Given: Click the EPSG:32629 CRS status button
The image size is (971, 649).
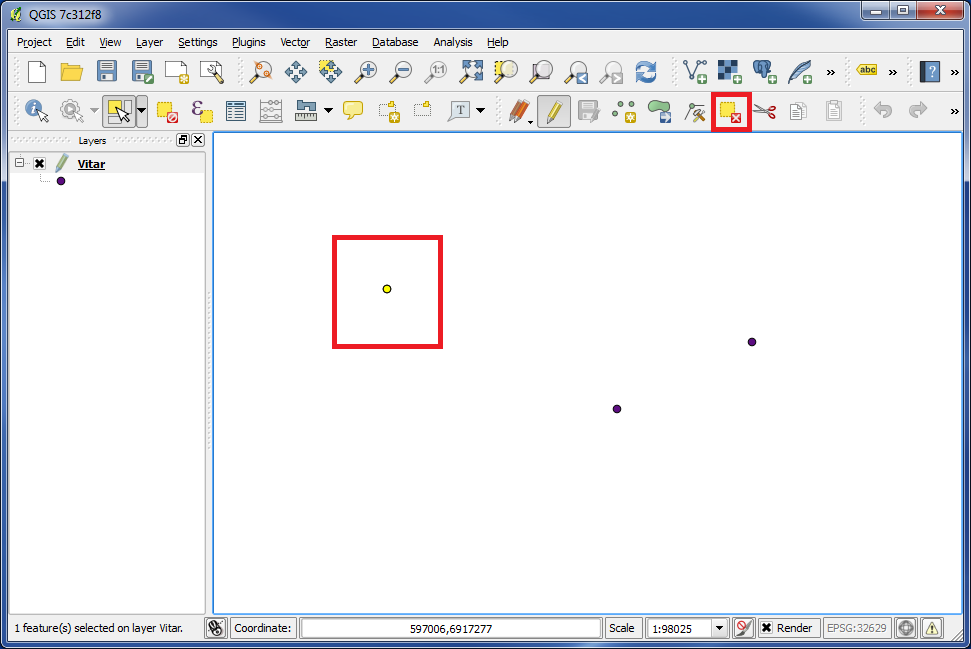Looking at the screenshot, I should [x=856, y=628].
